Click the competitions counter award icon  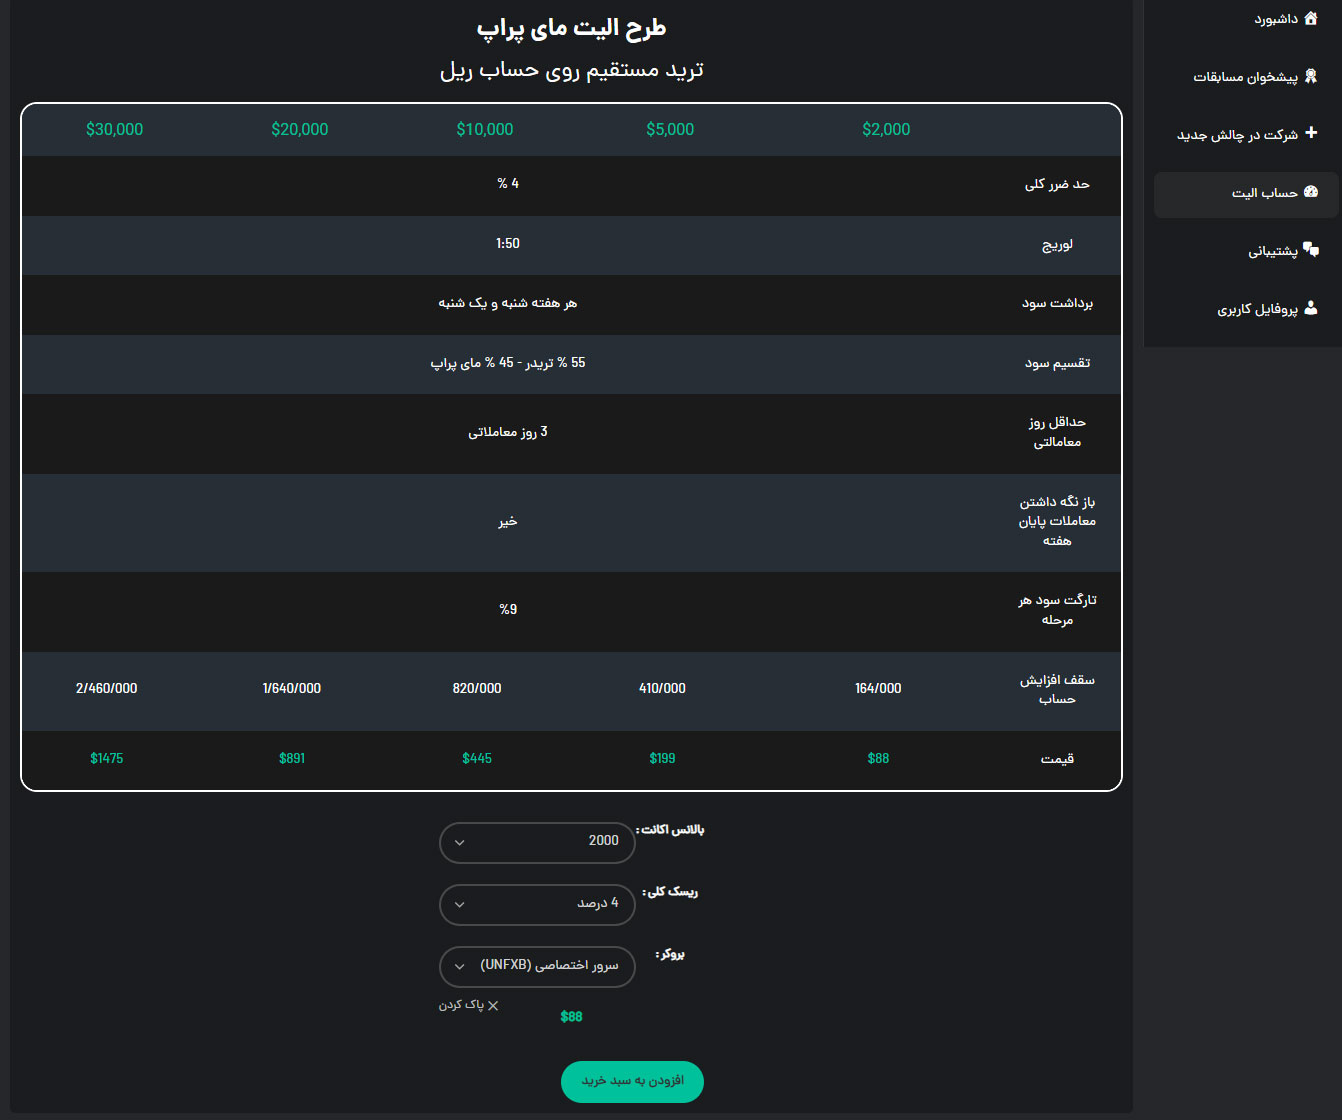(x=1311, y=76)
